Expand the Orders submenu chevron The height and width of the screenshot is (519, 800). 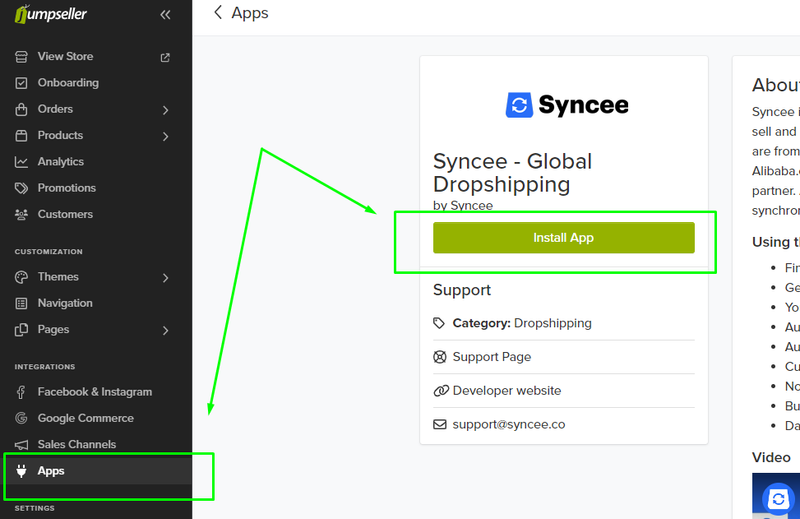point(165,110)
